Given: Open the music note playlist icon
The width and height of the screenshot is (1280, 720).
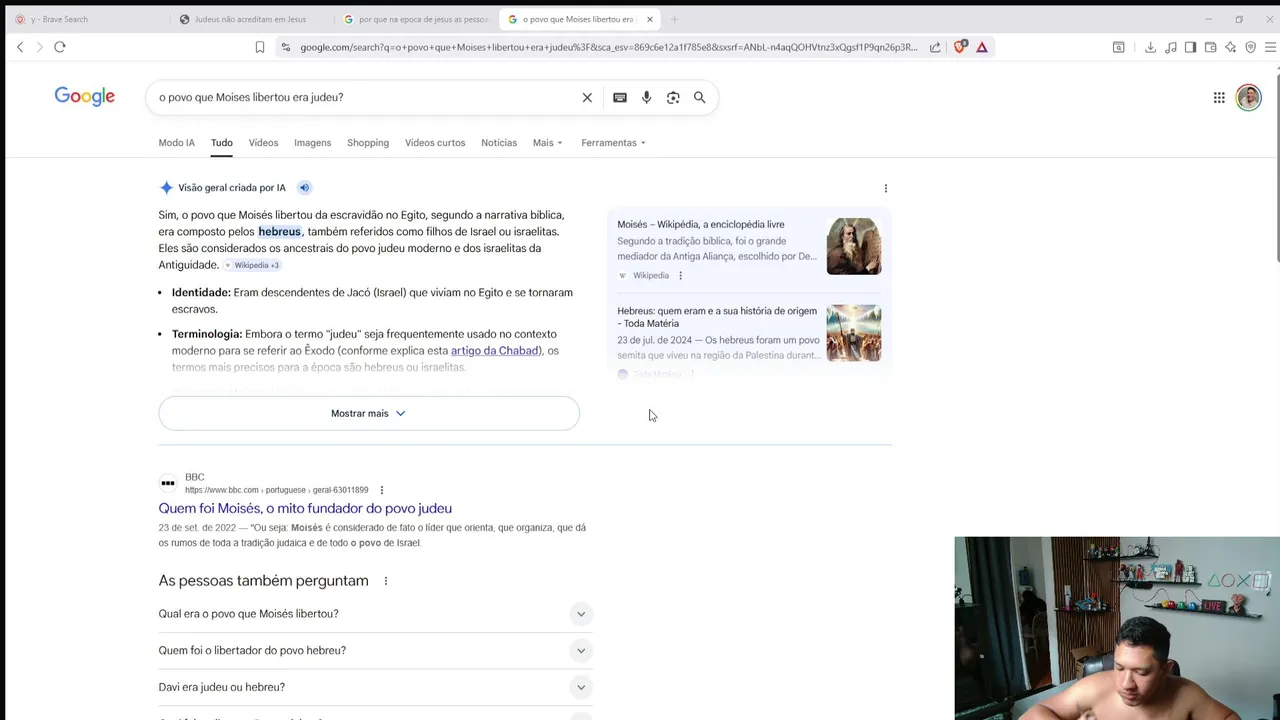Looking at the screenshot, I should tap(1171, 47).
